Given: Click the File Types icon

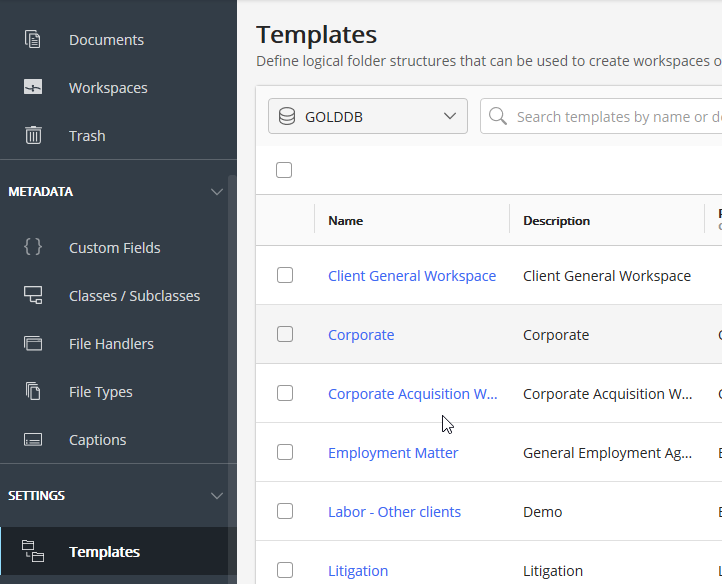Looking at the screenshot, I should (x=33, y=392).
